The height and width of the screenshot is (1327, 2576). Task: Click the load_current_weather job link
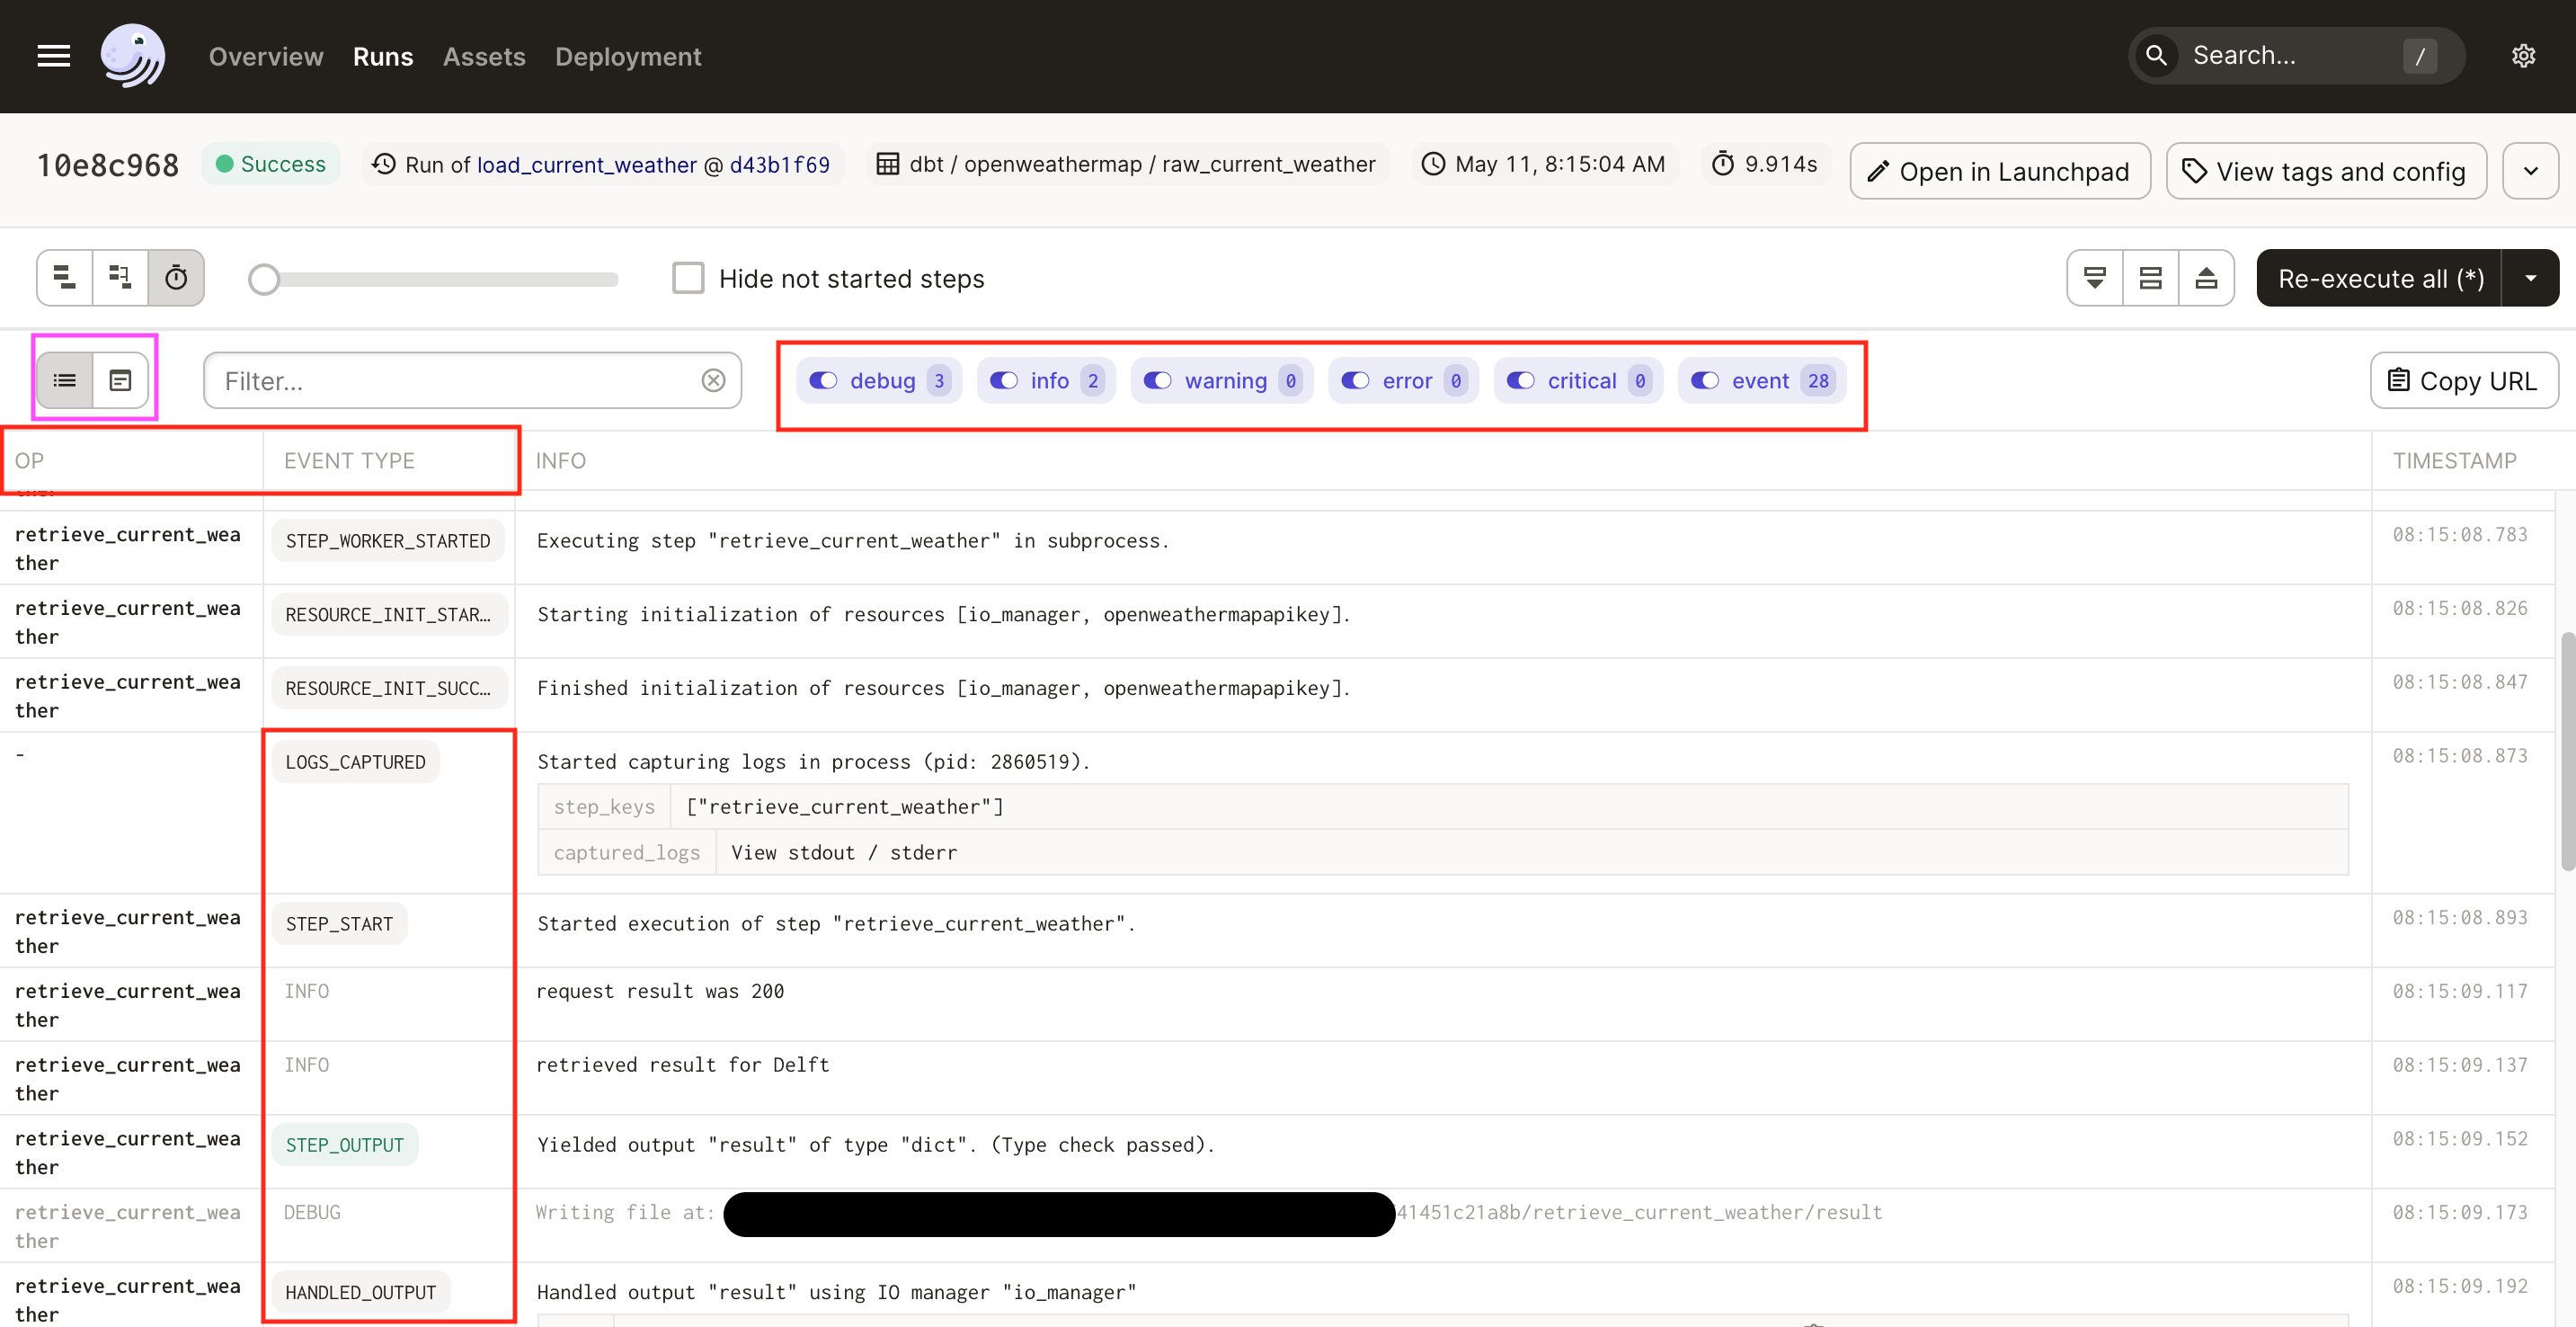[x=586, y=164]
